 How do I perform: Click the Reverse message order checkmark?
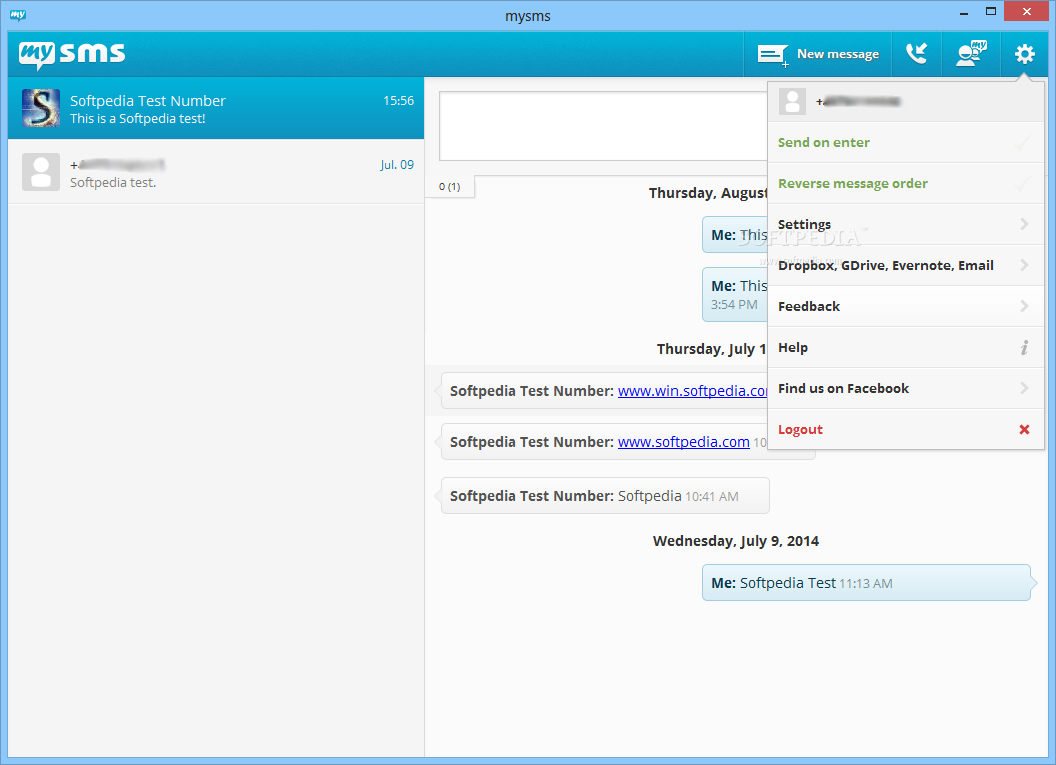point(1023,184)
